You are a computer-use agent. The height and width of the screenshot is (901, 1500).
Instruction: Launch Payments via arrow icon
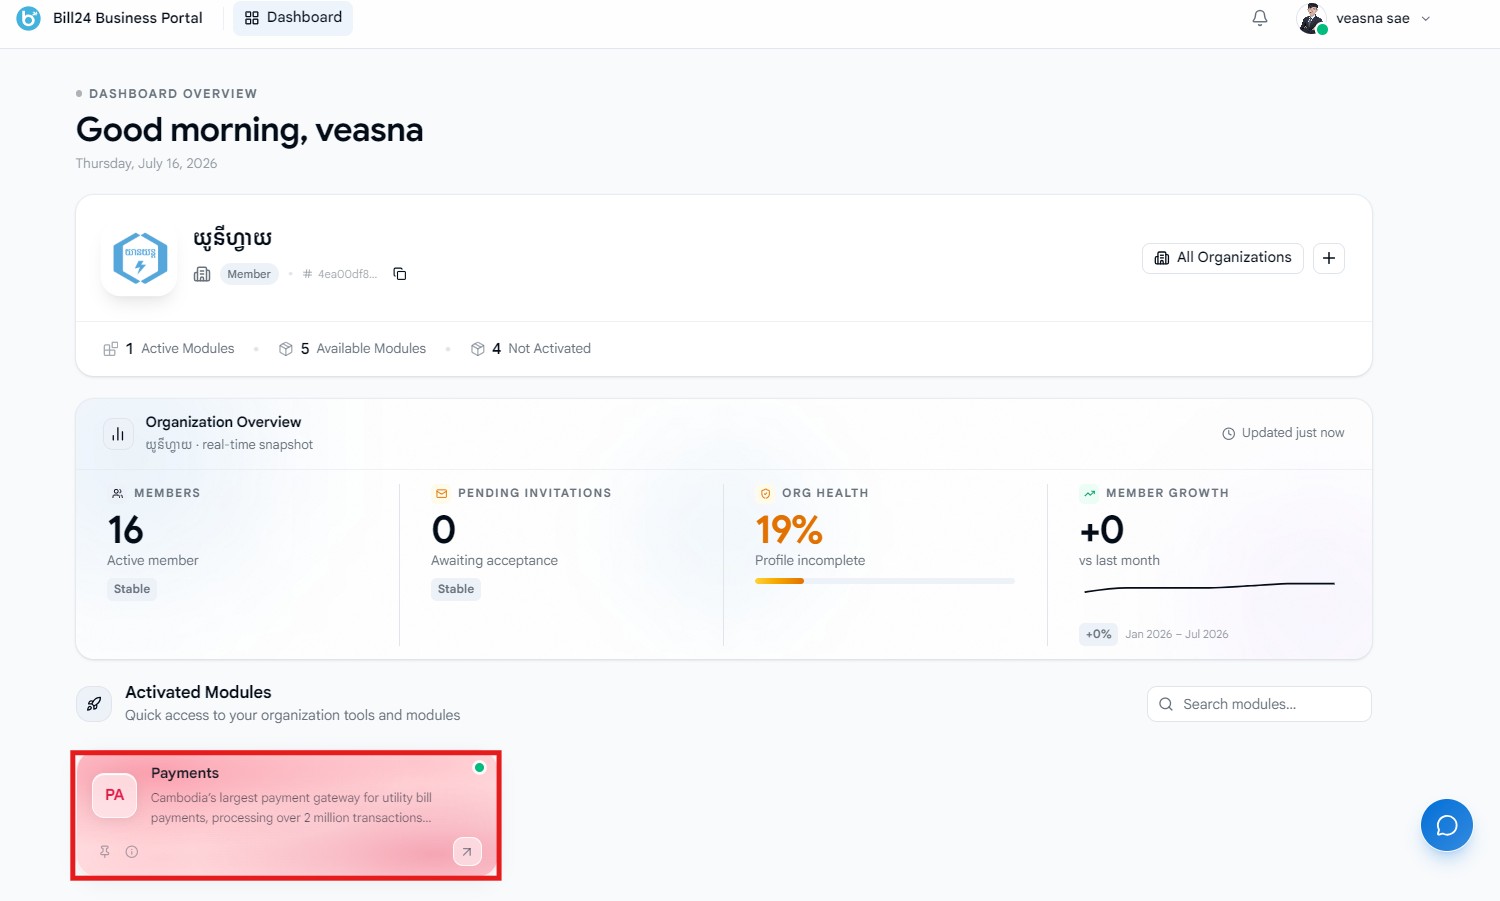467,851
